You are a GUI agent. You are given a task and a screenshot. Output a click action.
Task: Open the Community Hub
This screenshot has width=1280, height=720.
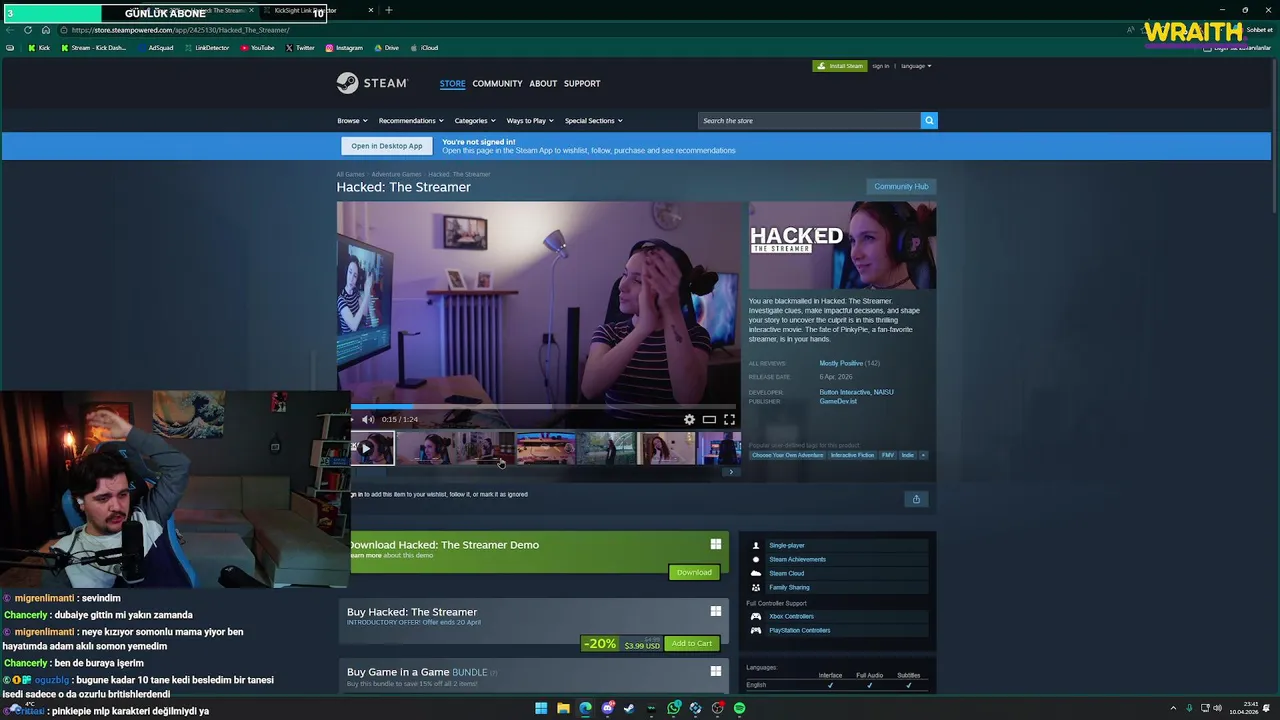point(901,186)
